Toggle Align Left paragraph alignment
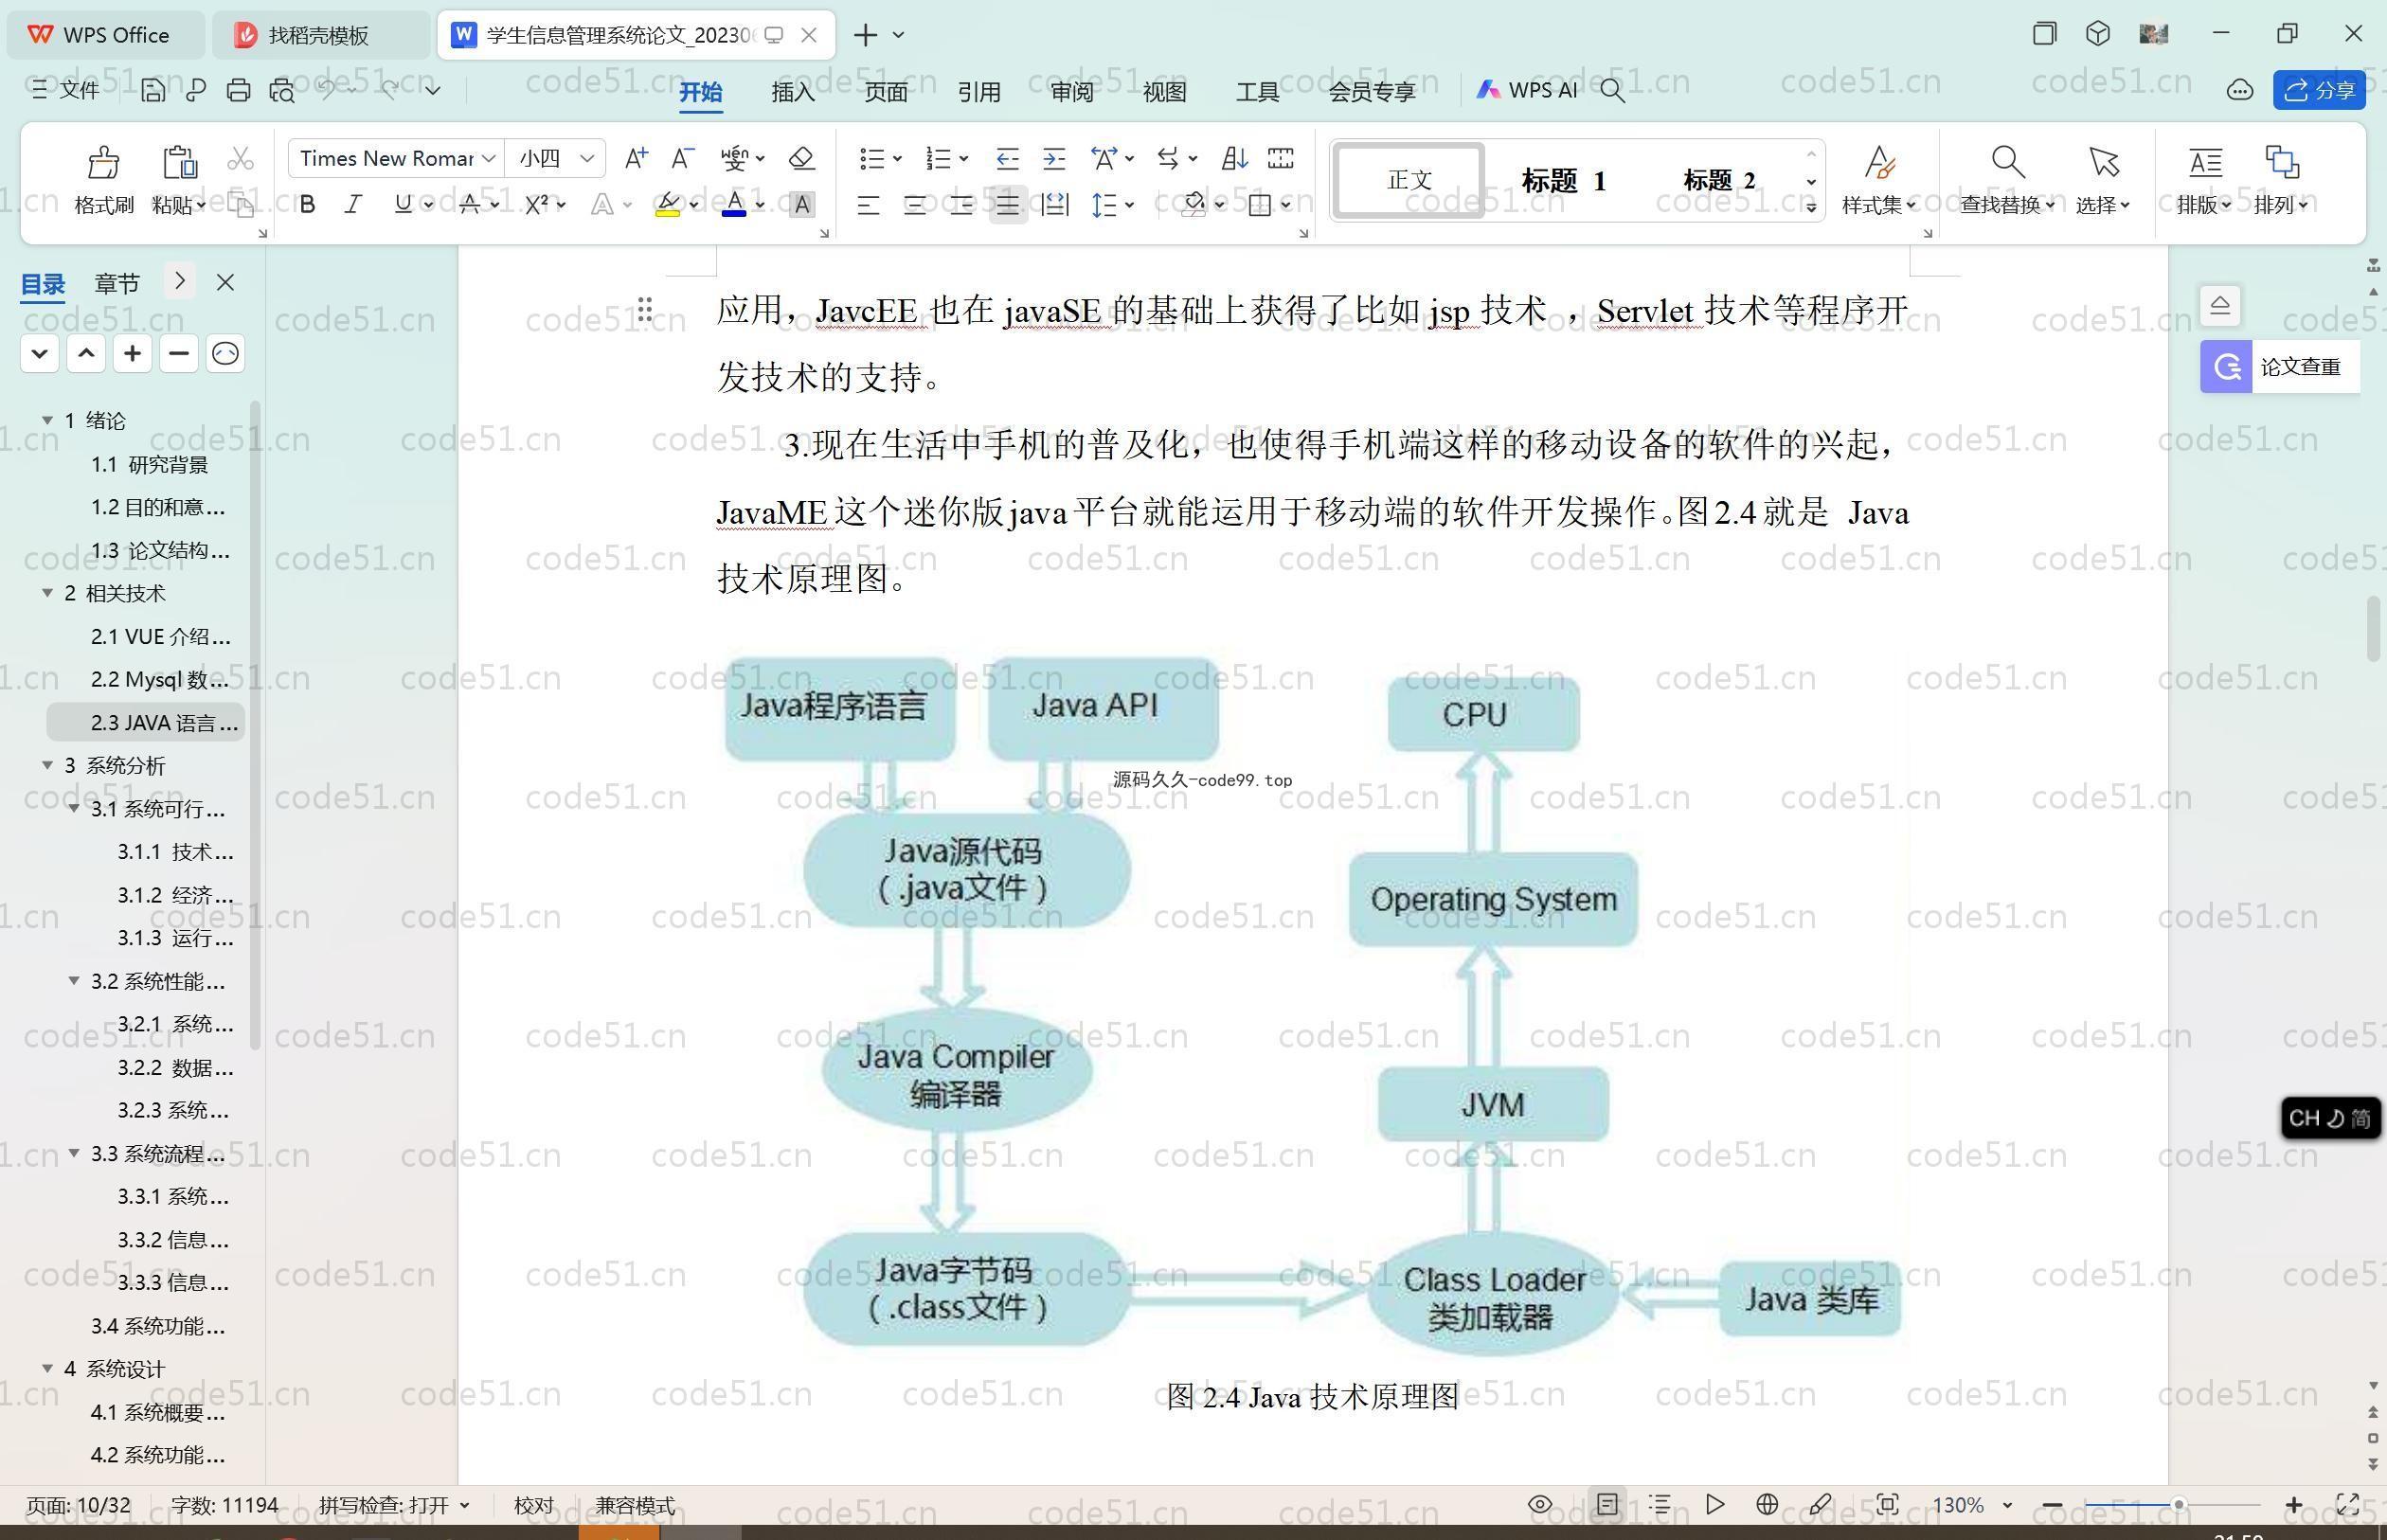This screenshot has height=1540, width=2387. click(868, 206)
